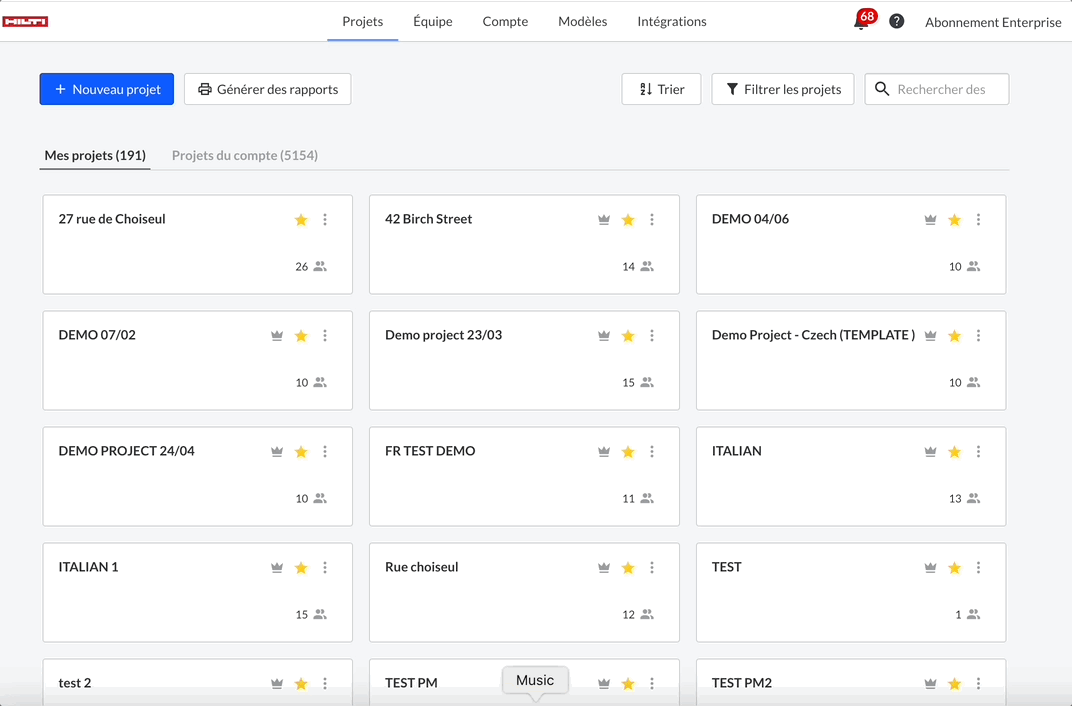Open the TEST PM2 project card

pos(851,682)
